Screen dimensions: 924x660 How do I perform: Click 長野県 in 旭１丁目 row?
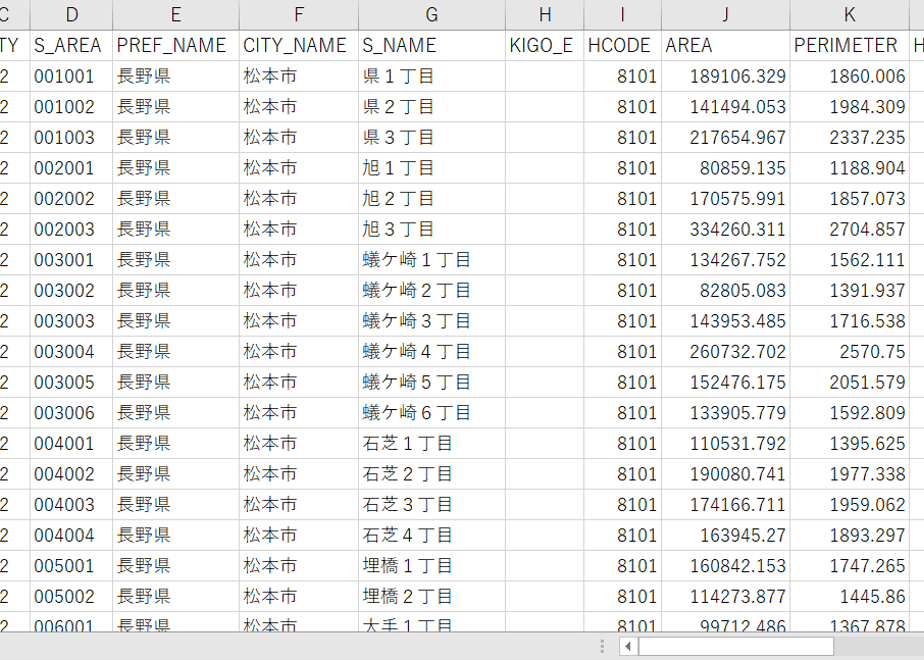(x=176, y=168)
